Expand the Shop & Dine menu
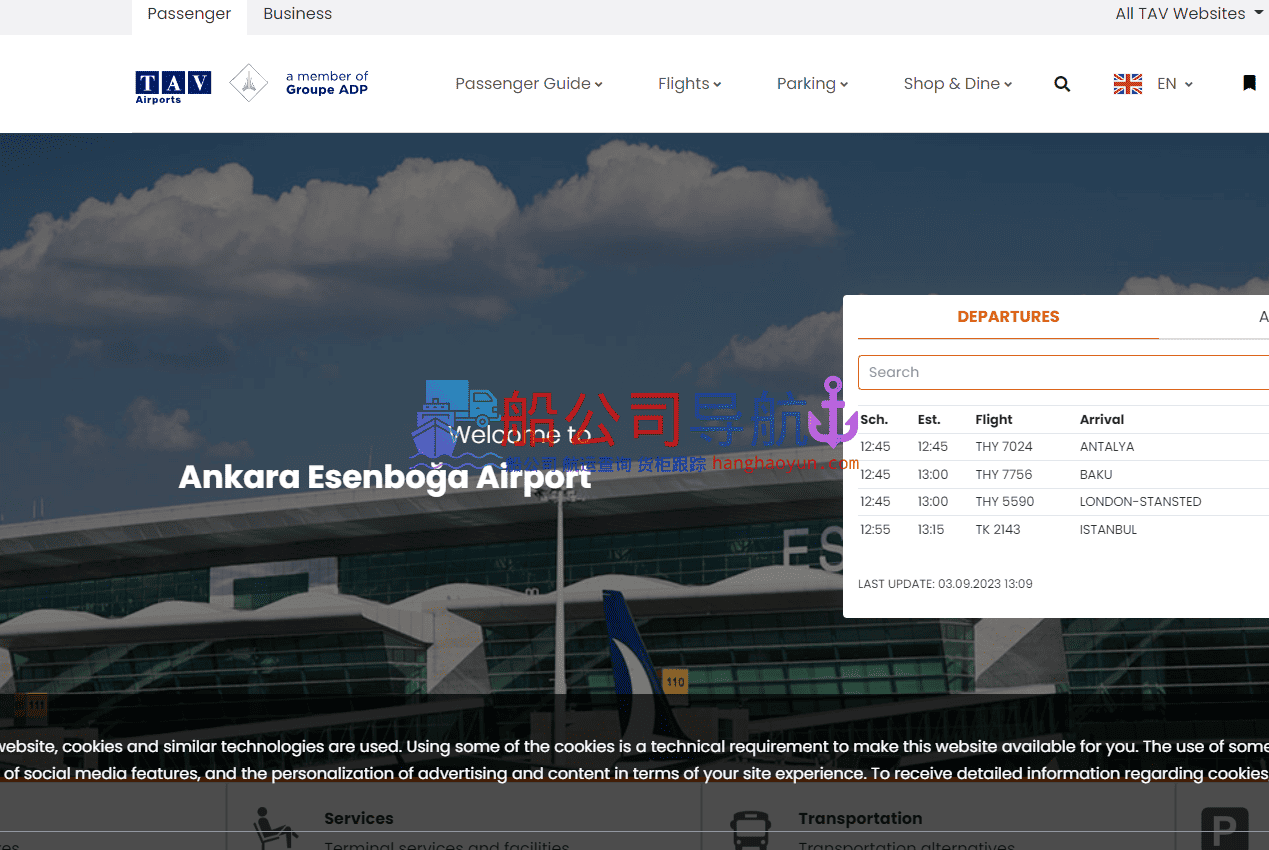The width and height of the screenshot is (1269, 850). (957, 84)
